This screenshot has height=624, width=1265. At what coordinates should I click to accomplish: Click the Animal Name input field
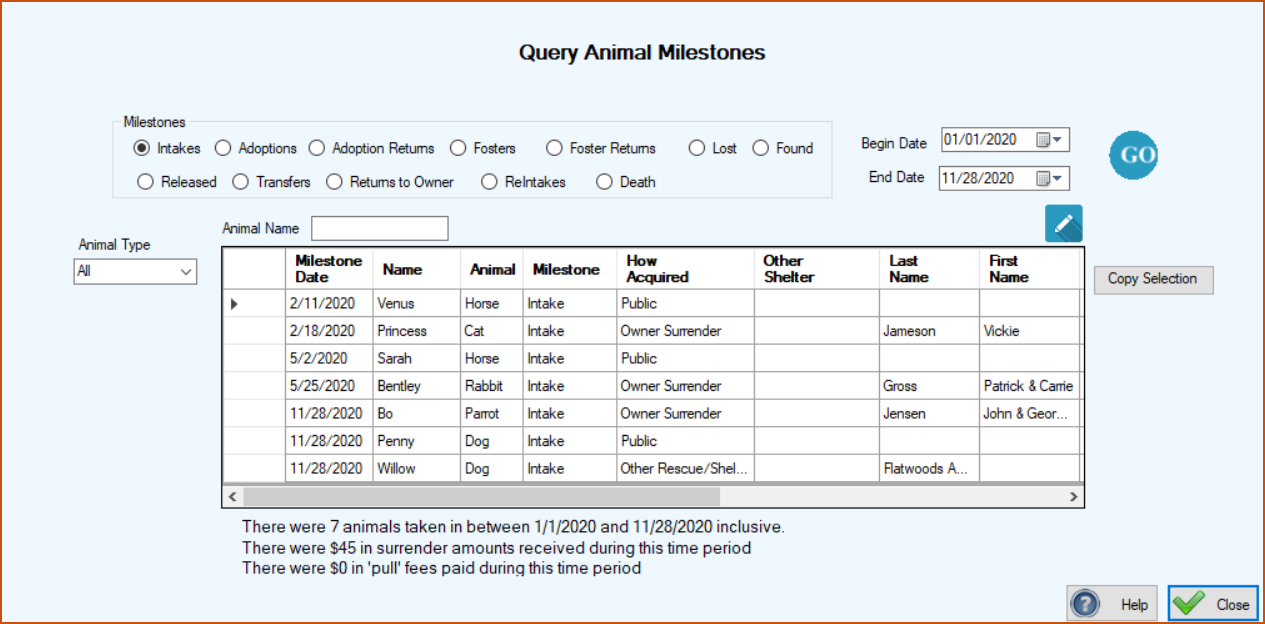[x=380, y=228]
